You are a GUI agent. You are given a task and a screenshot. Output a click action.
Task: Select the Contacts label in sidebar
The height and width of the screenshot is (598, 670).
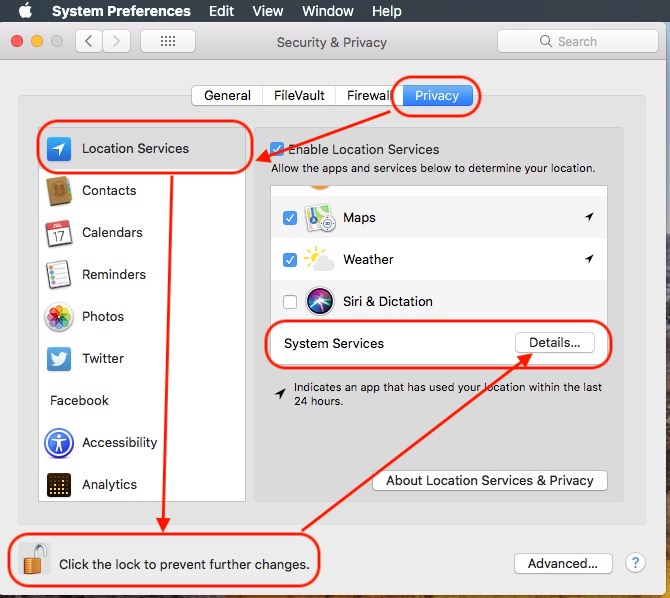109,191
